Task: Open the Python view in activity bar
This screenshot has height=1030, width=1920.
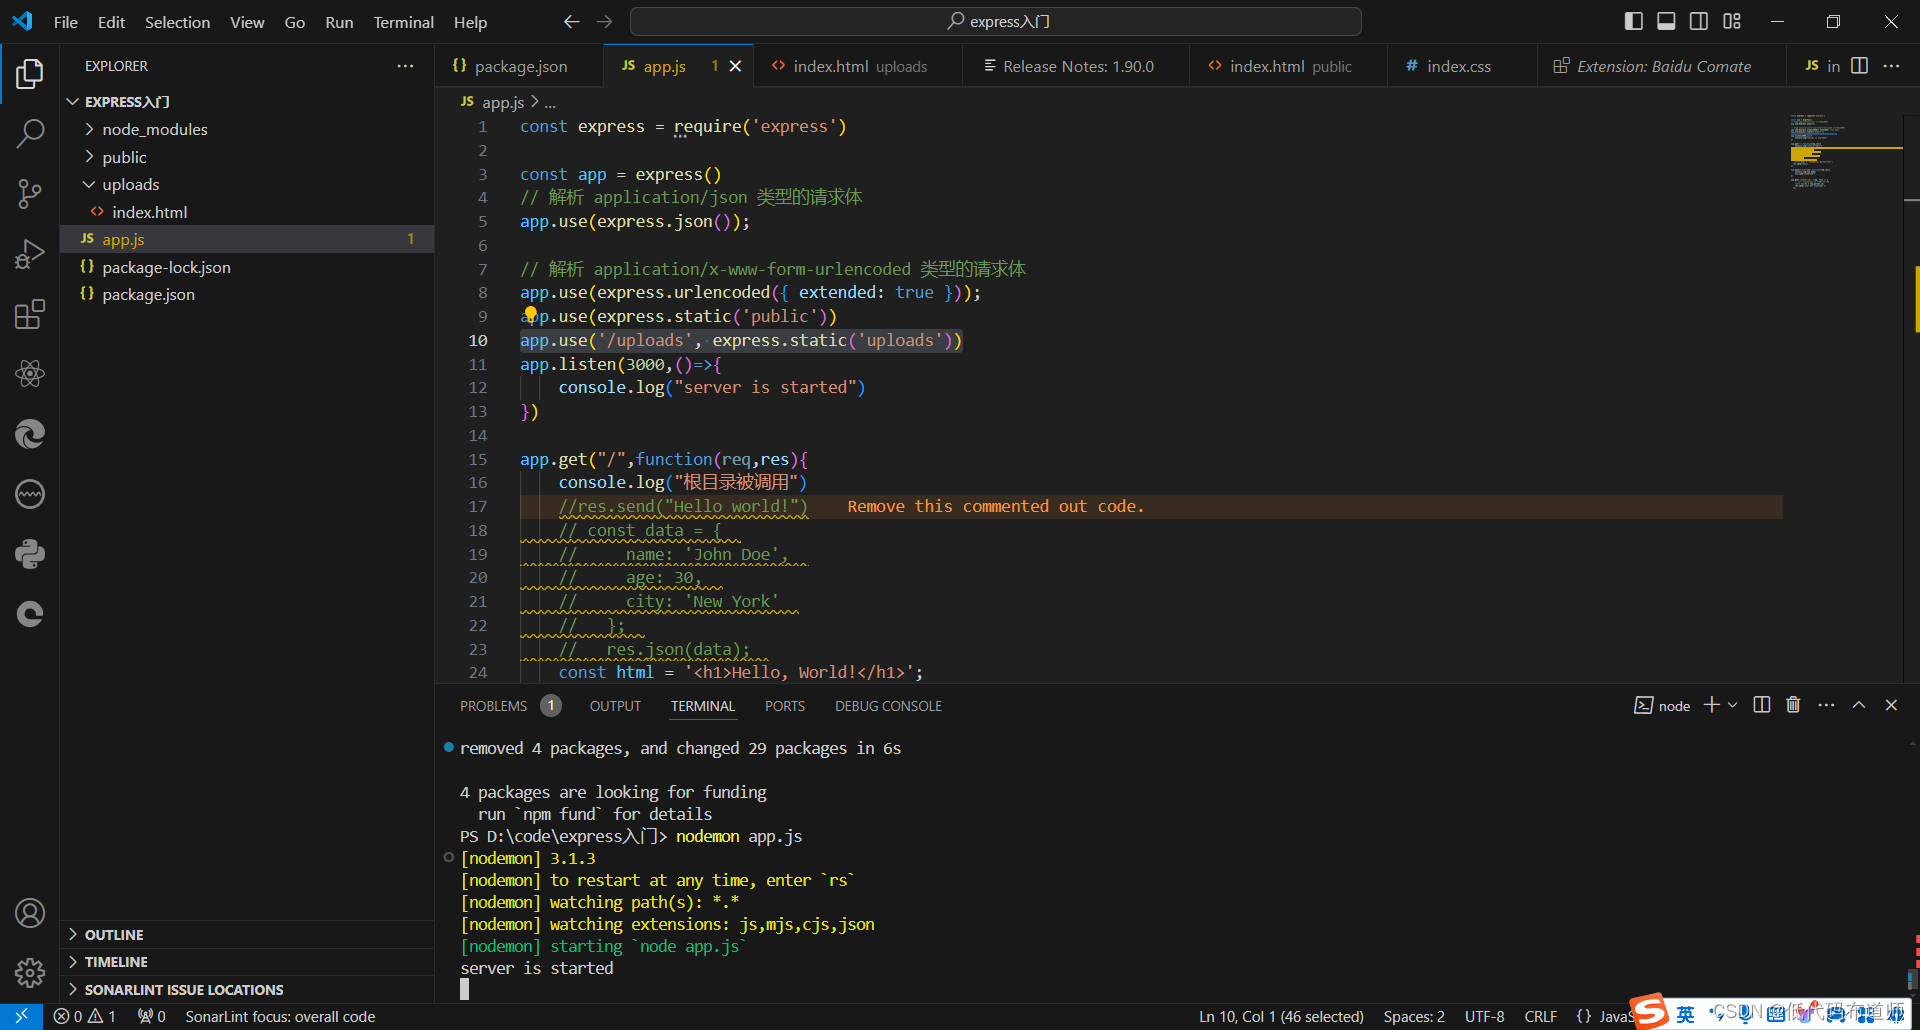Action: point(30,554)
